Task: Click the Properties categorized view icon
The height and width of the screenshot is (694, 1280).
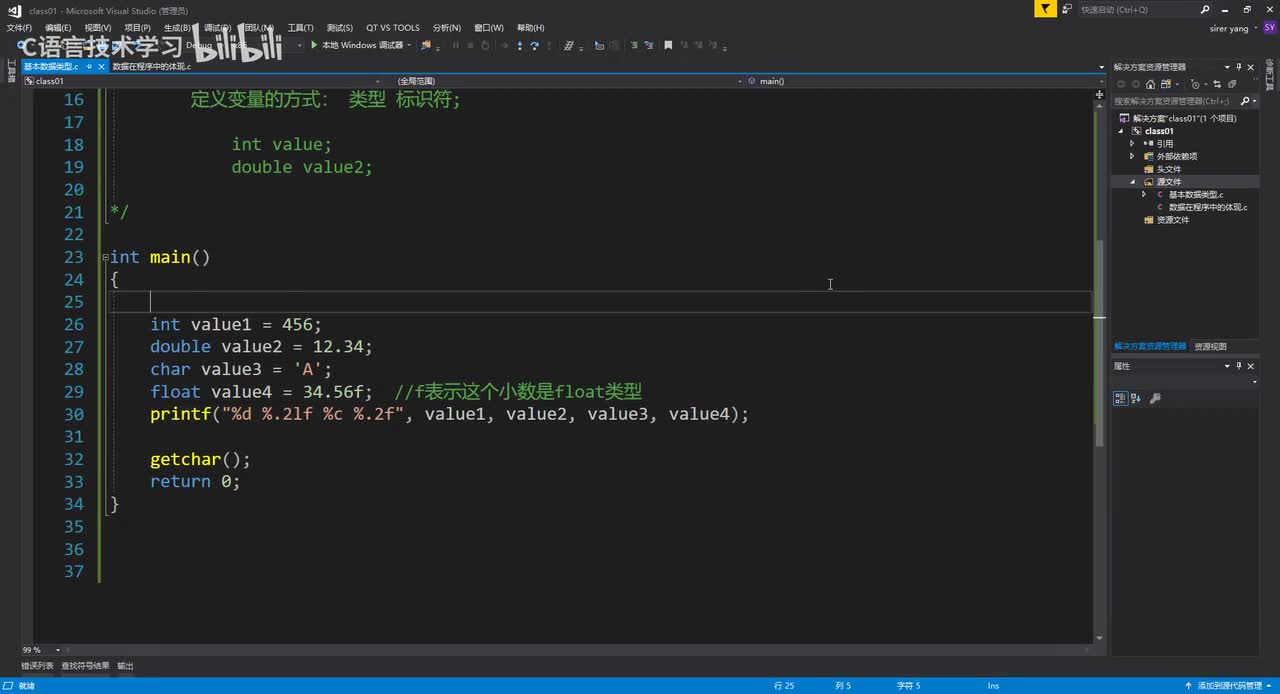Action: 1121,398
